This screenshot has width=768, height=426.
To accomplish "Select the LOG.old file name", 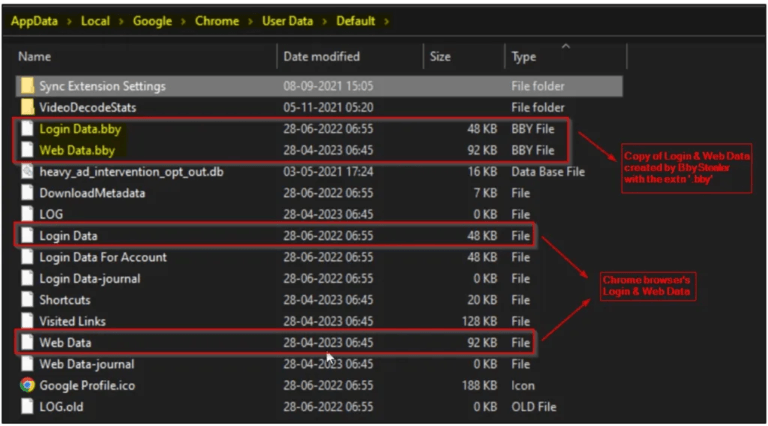I will pyautogui.click(x=61, y=407).
